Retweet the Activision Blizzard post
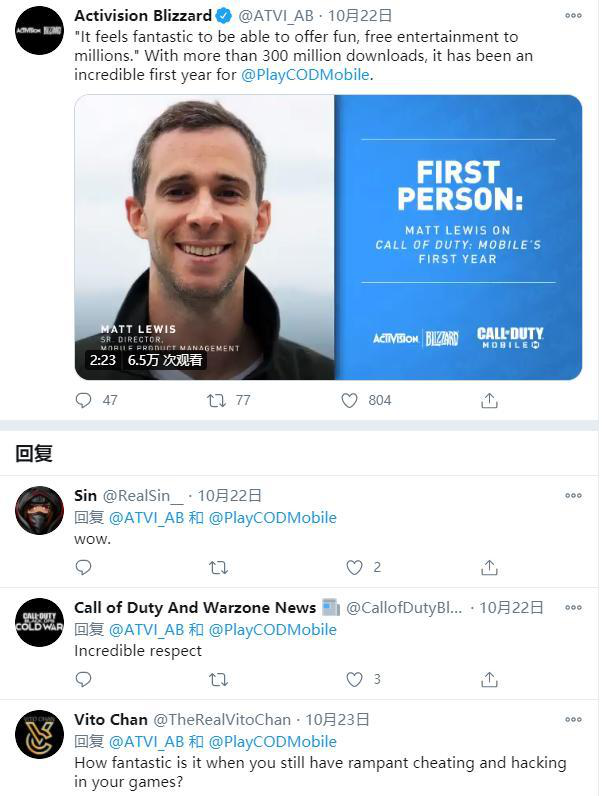This screenshot has height=796, width=606. pos(217,401)
